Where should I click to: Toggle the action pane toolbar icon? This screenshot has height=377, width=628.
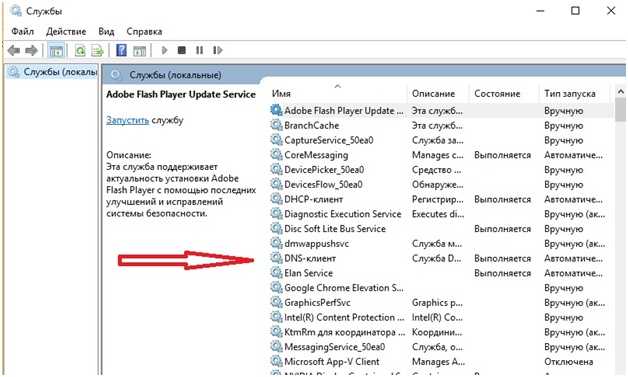pyautogui.click(x=139, y=50)
